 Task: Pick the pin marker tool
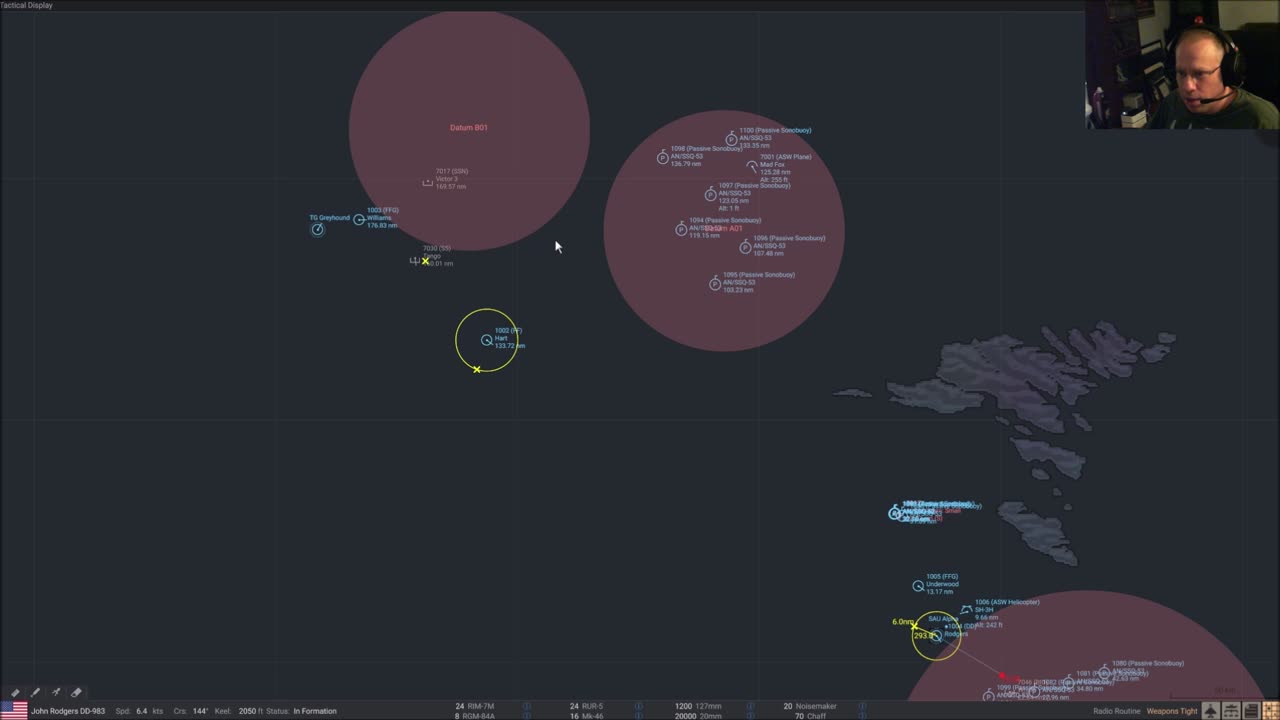(56, 692)
